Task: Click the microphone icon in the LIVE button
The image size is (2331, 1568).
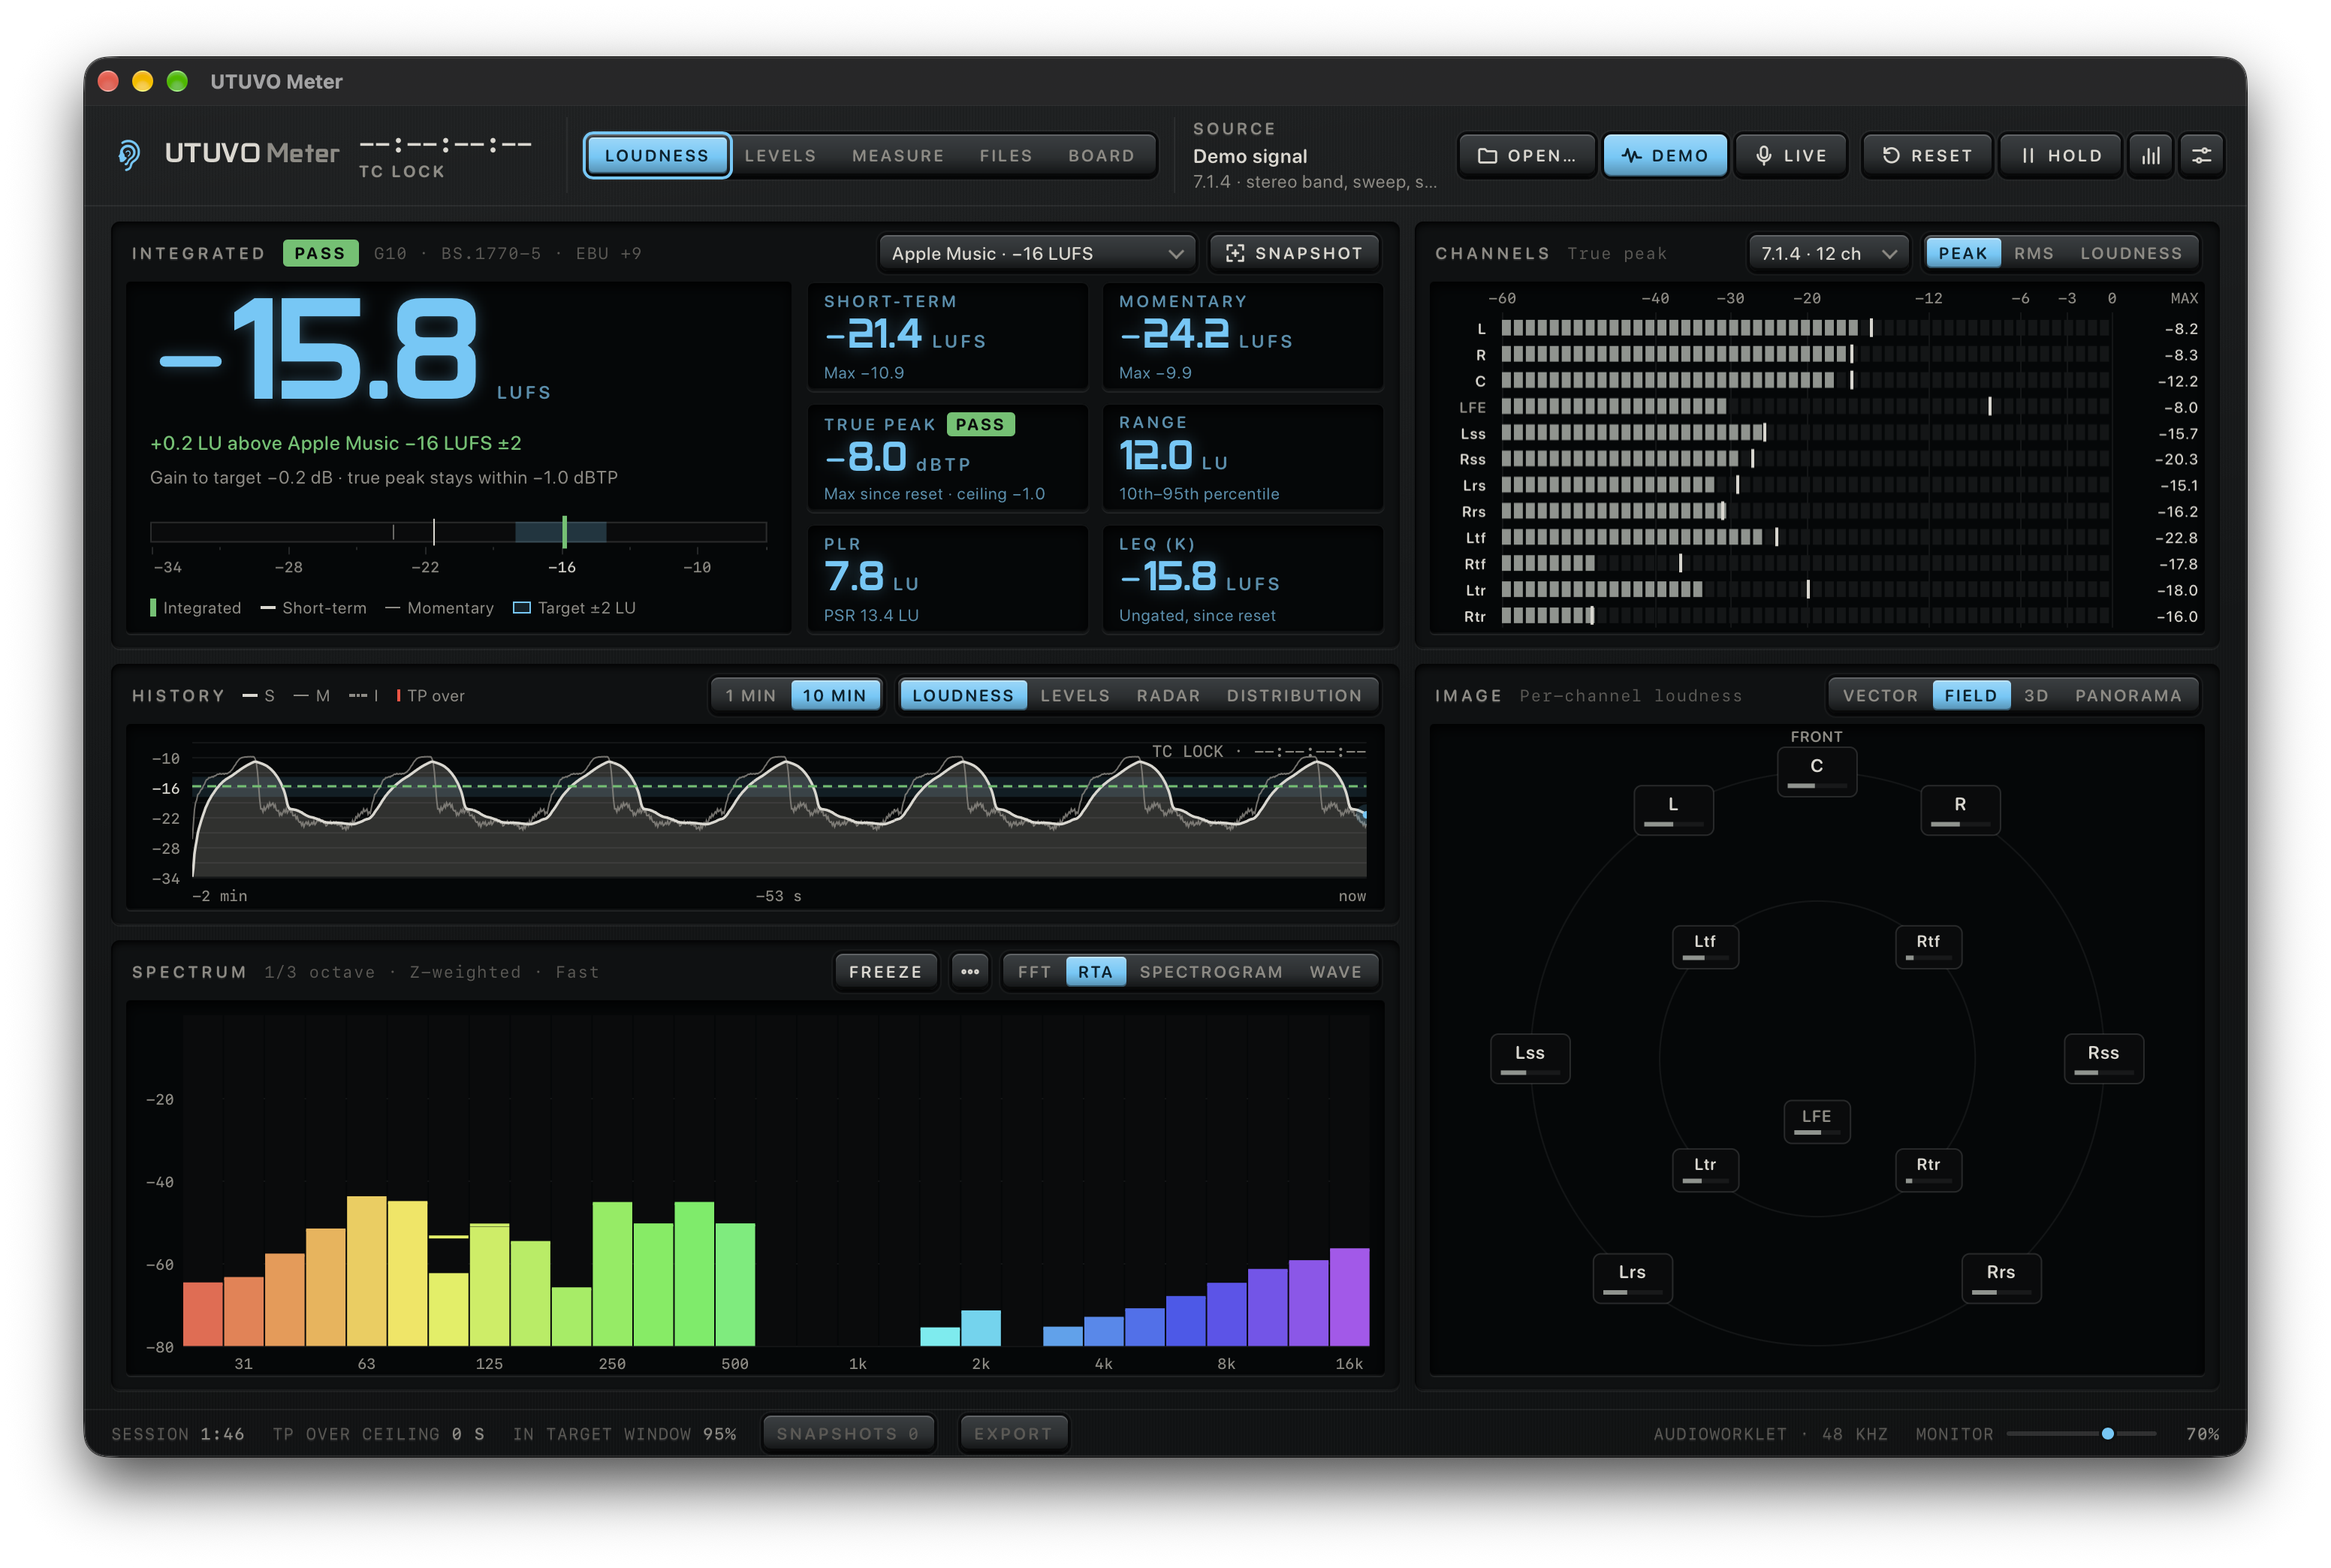Action: [1763, 155]
